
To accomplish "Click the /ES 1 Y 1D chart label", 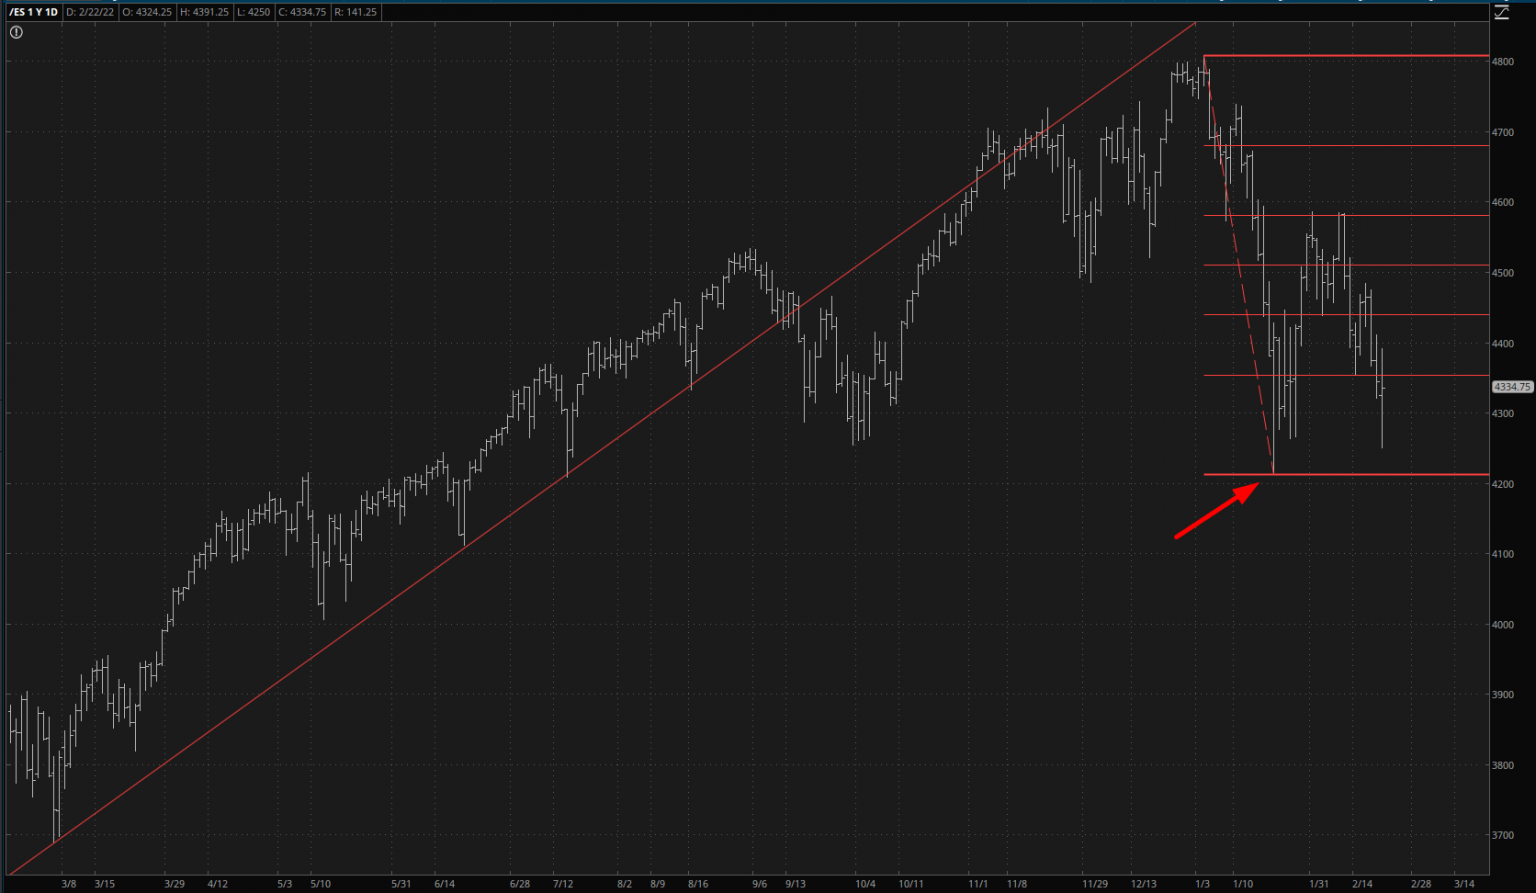I will tap(33, 12).
